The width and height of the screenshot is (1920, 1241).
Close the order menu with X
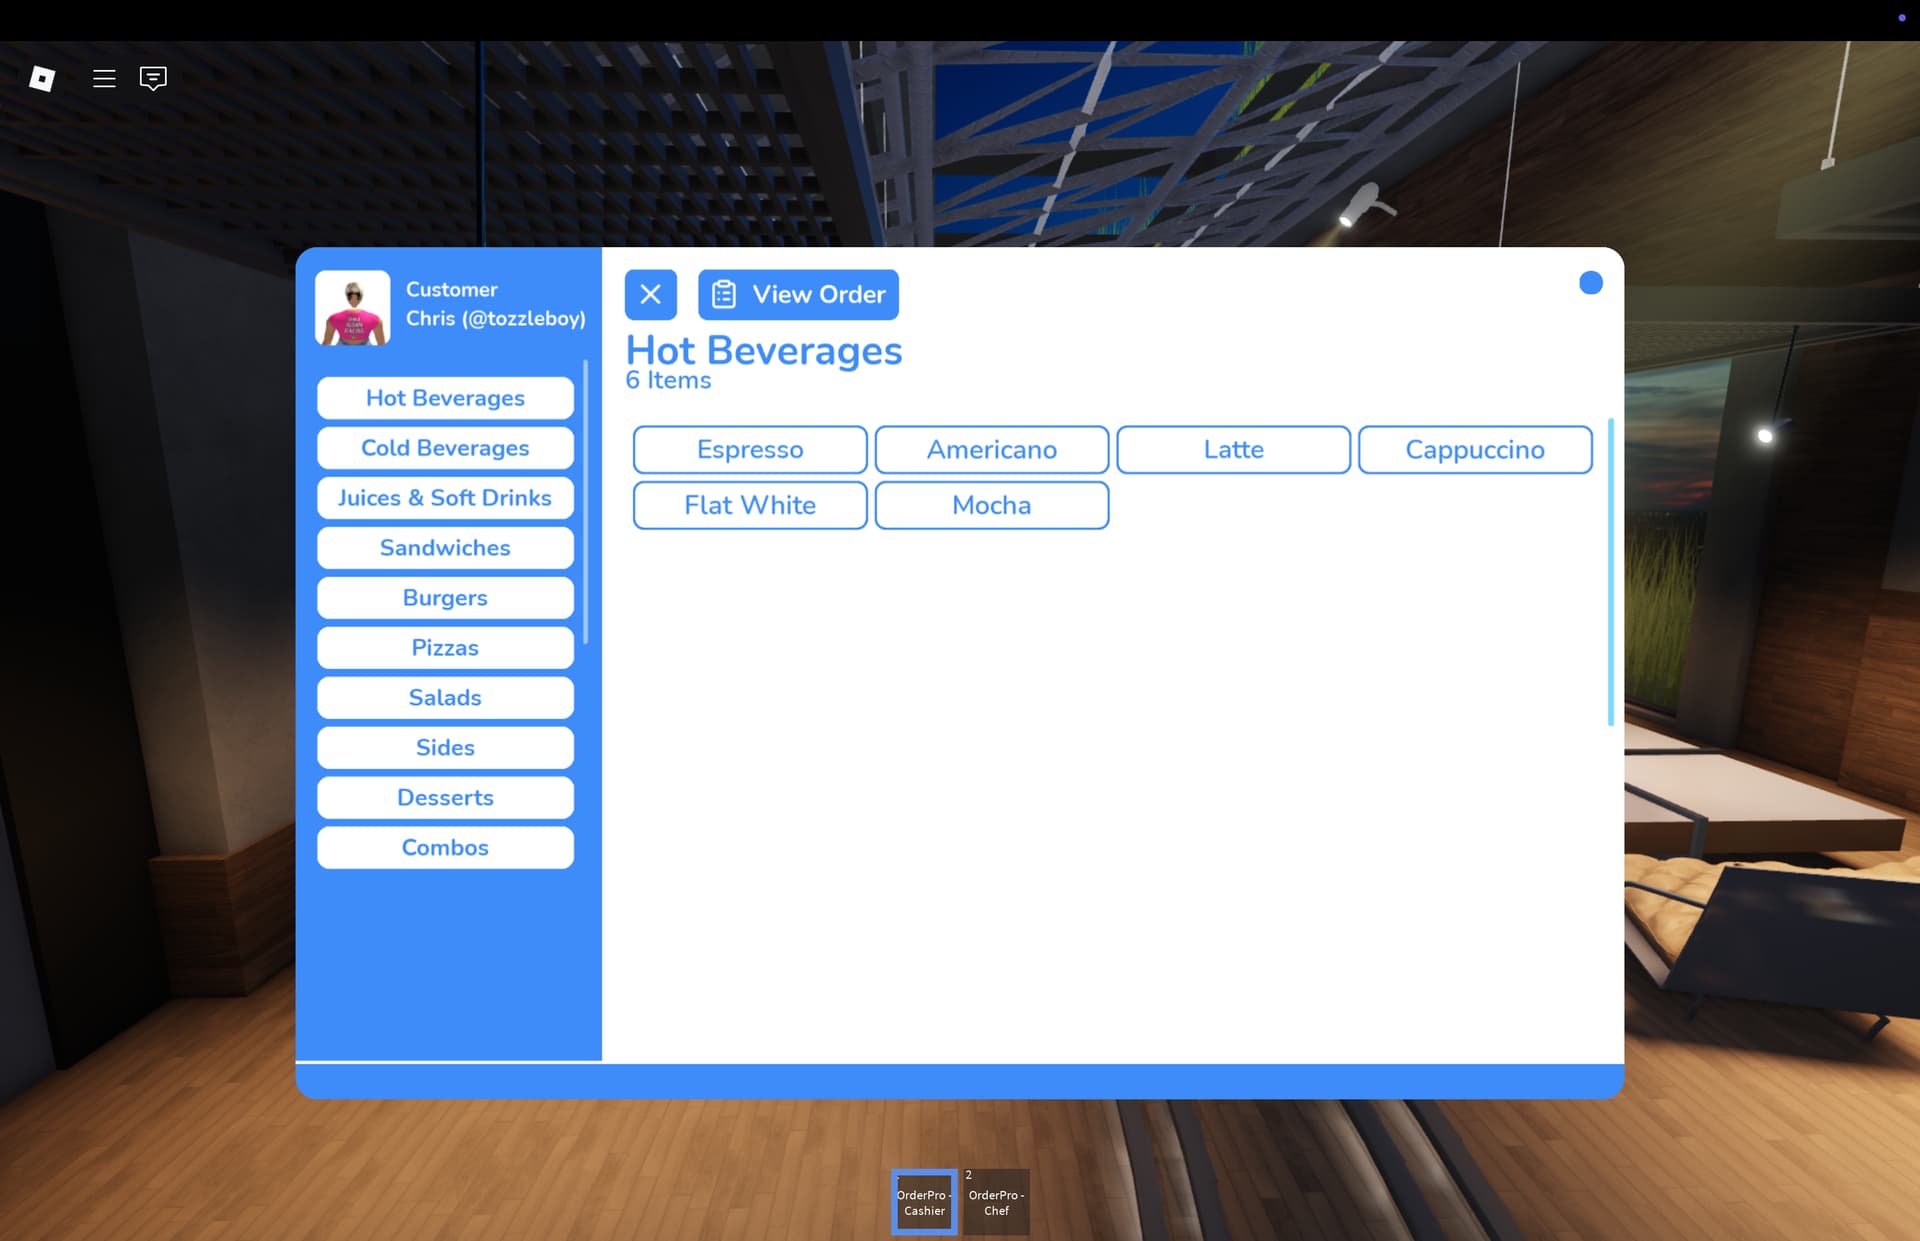coord(650,294)
